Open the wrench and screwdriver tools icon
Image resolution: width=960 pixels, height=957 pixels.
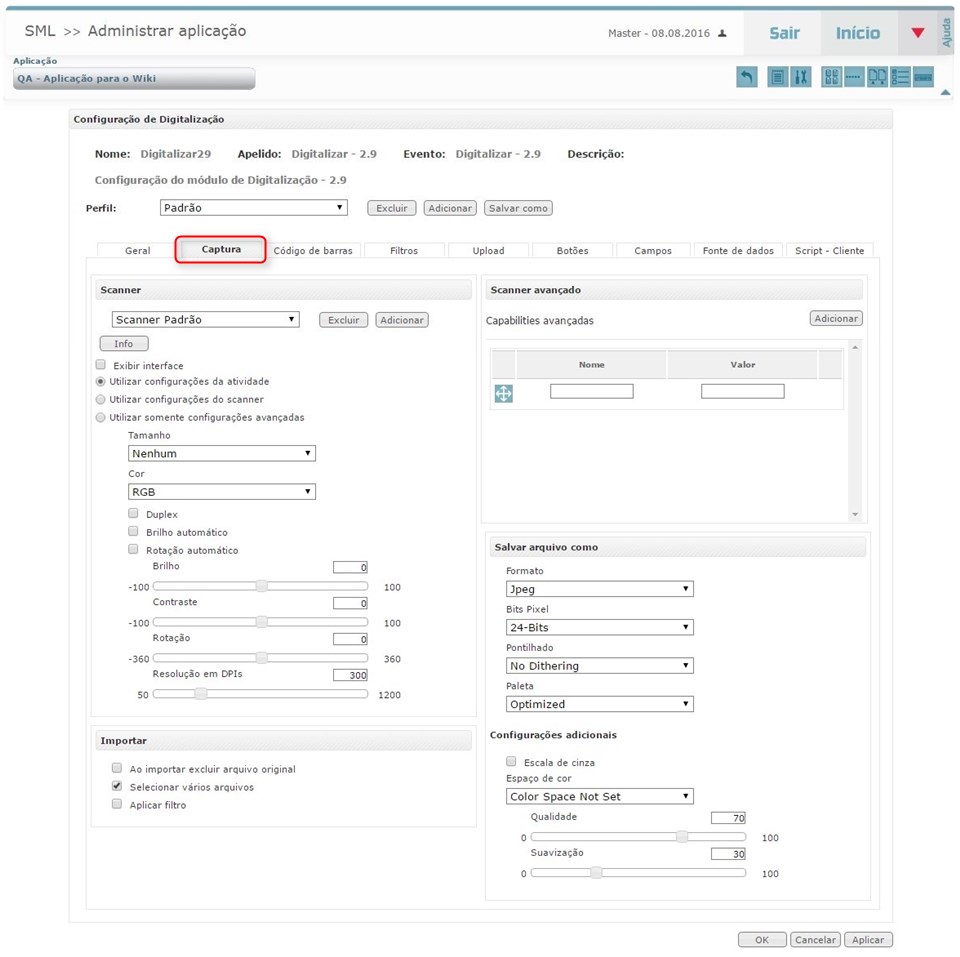(800, 77)
